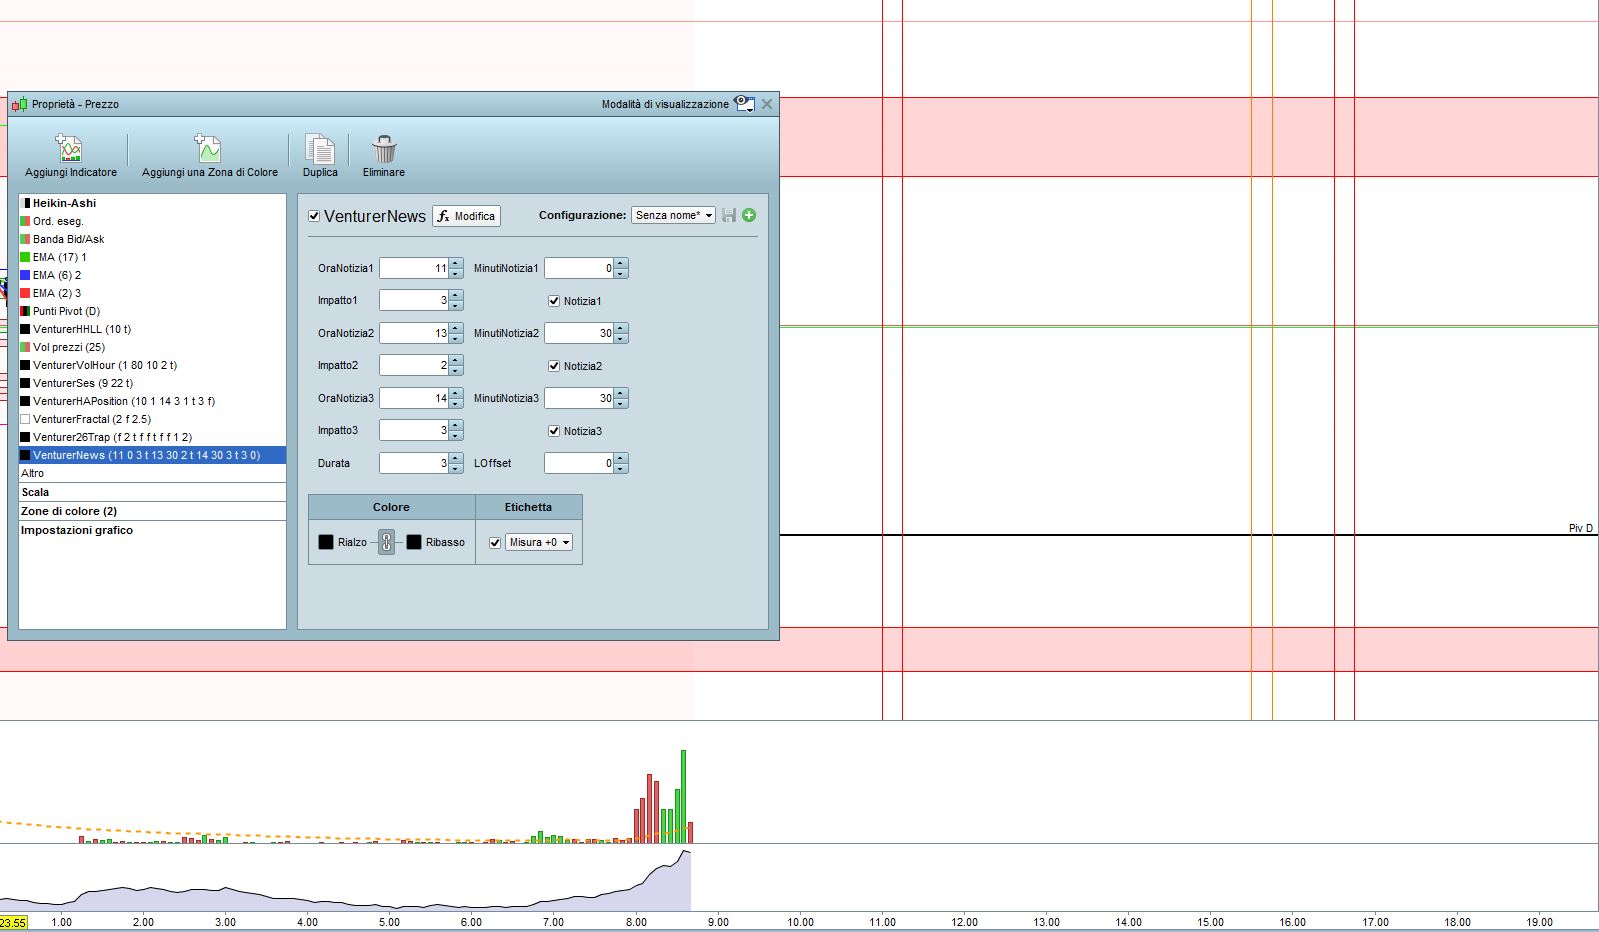Viewport: 1599px width, 932px height.
Task: Open the Scala section in the list
Action: pos(152,492)
